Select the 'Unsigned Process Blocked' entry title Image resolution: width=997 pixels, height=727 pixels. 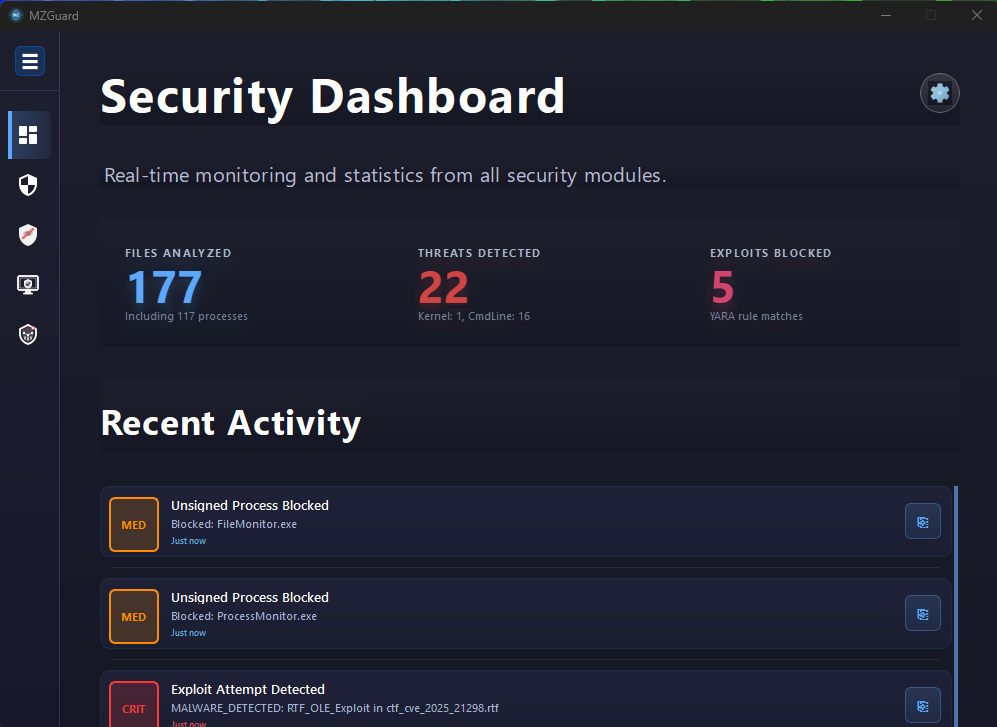coord(249,505)
